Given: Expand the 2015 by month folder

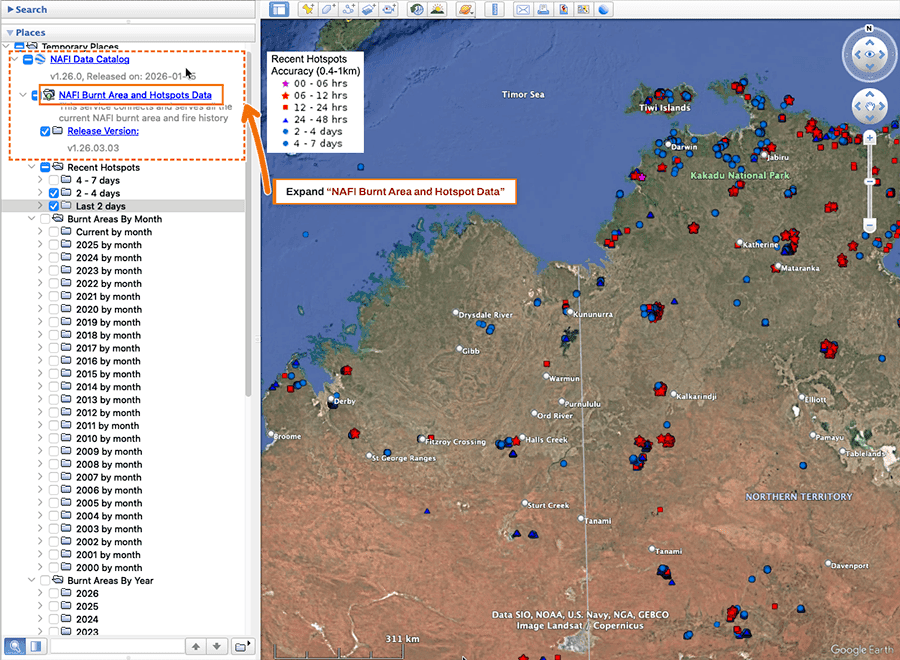Looking at the screenshot, I should pos(40,374).
